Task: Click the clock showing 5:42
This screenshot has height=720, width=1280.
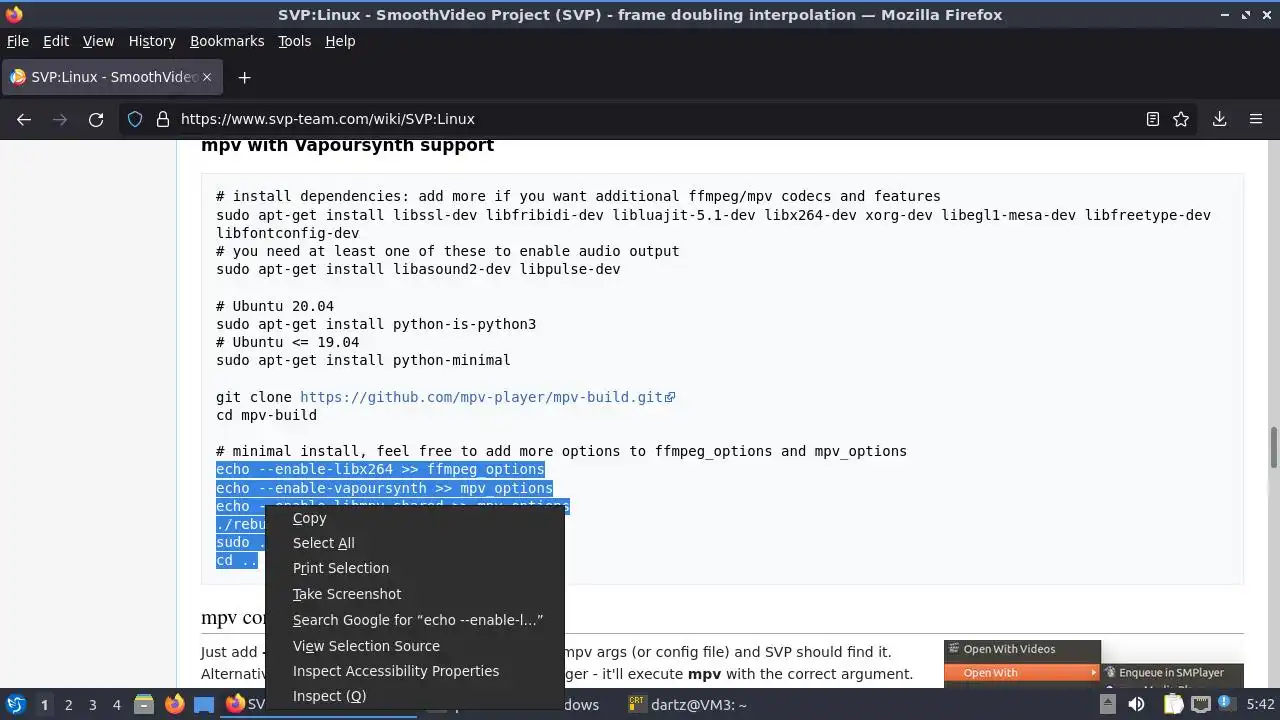Action: [x=1260, y=705]
